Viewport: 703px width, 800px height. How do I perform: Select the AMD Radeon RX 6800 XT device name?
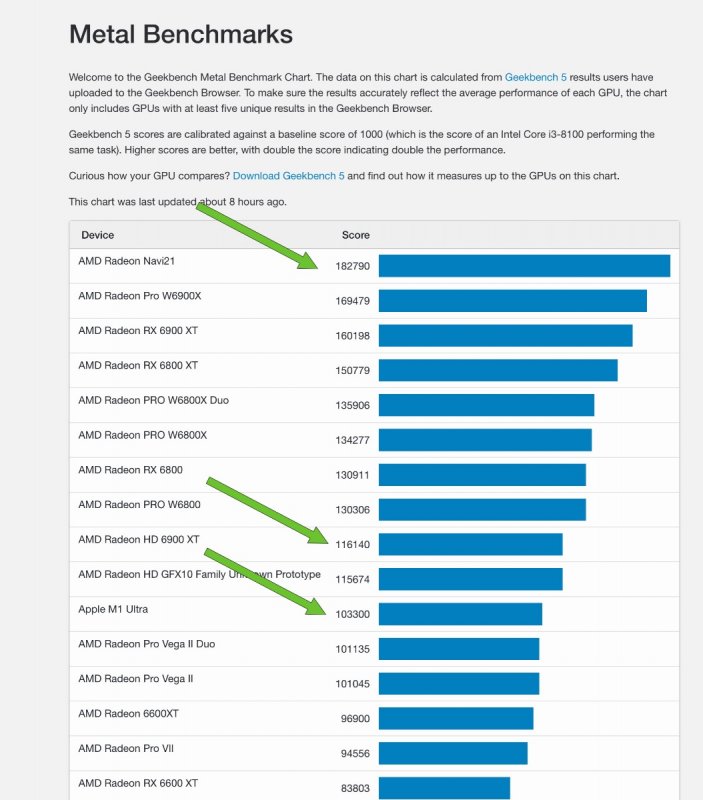(x=138, y=365)
